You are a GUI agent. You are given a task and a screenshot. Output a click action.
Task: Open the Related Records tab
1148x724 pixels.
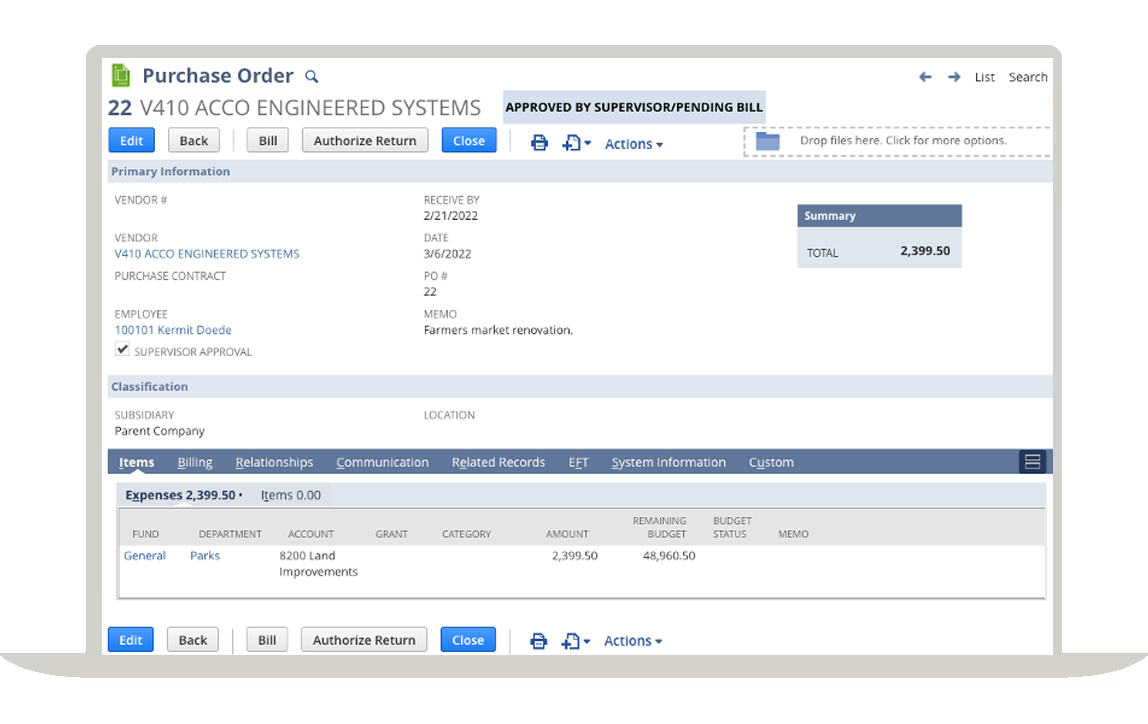pos(498,462)
